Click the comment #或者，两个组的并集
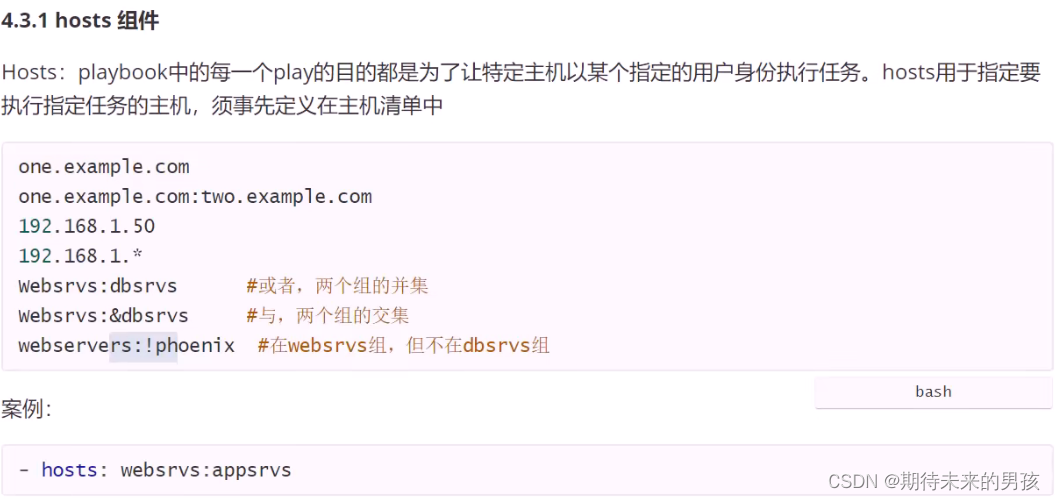This screenshot has height=500, width=1055. (337, 286)
